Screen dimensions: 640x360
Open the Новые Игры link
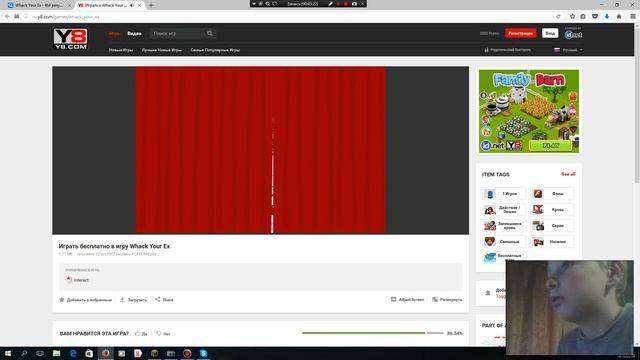[121, 50]
